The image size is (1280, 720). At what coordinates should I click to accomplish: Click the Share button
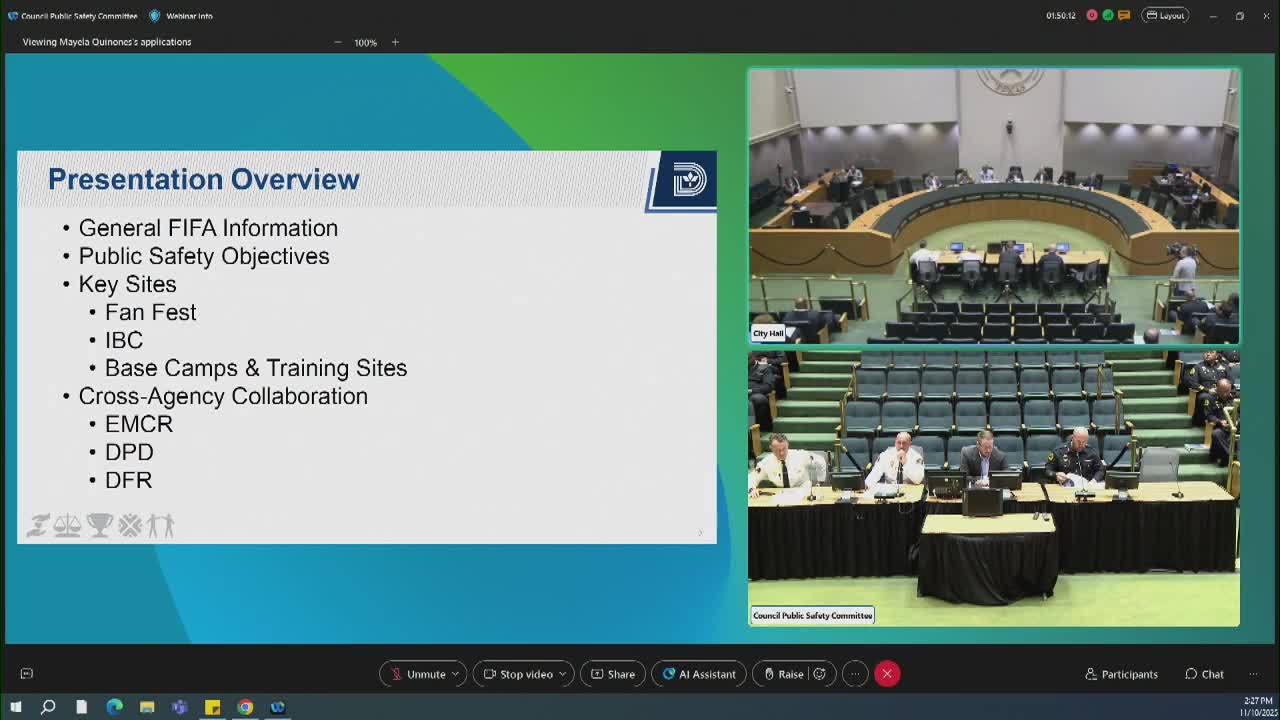[612, 674]
